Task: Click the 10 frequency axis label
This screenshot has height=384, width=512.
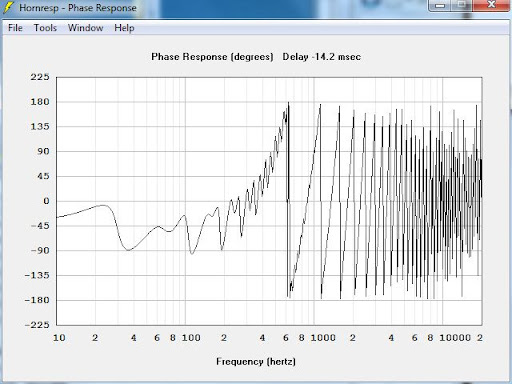Action: 59,338
